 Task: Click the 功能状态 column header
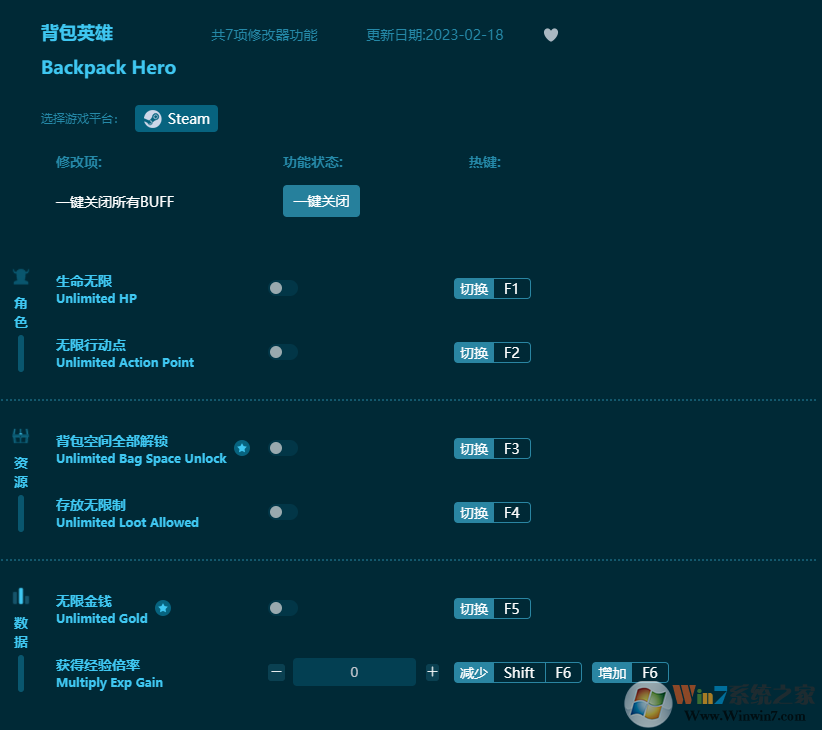tap(313, 162)
